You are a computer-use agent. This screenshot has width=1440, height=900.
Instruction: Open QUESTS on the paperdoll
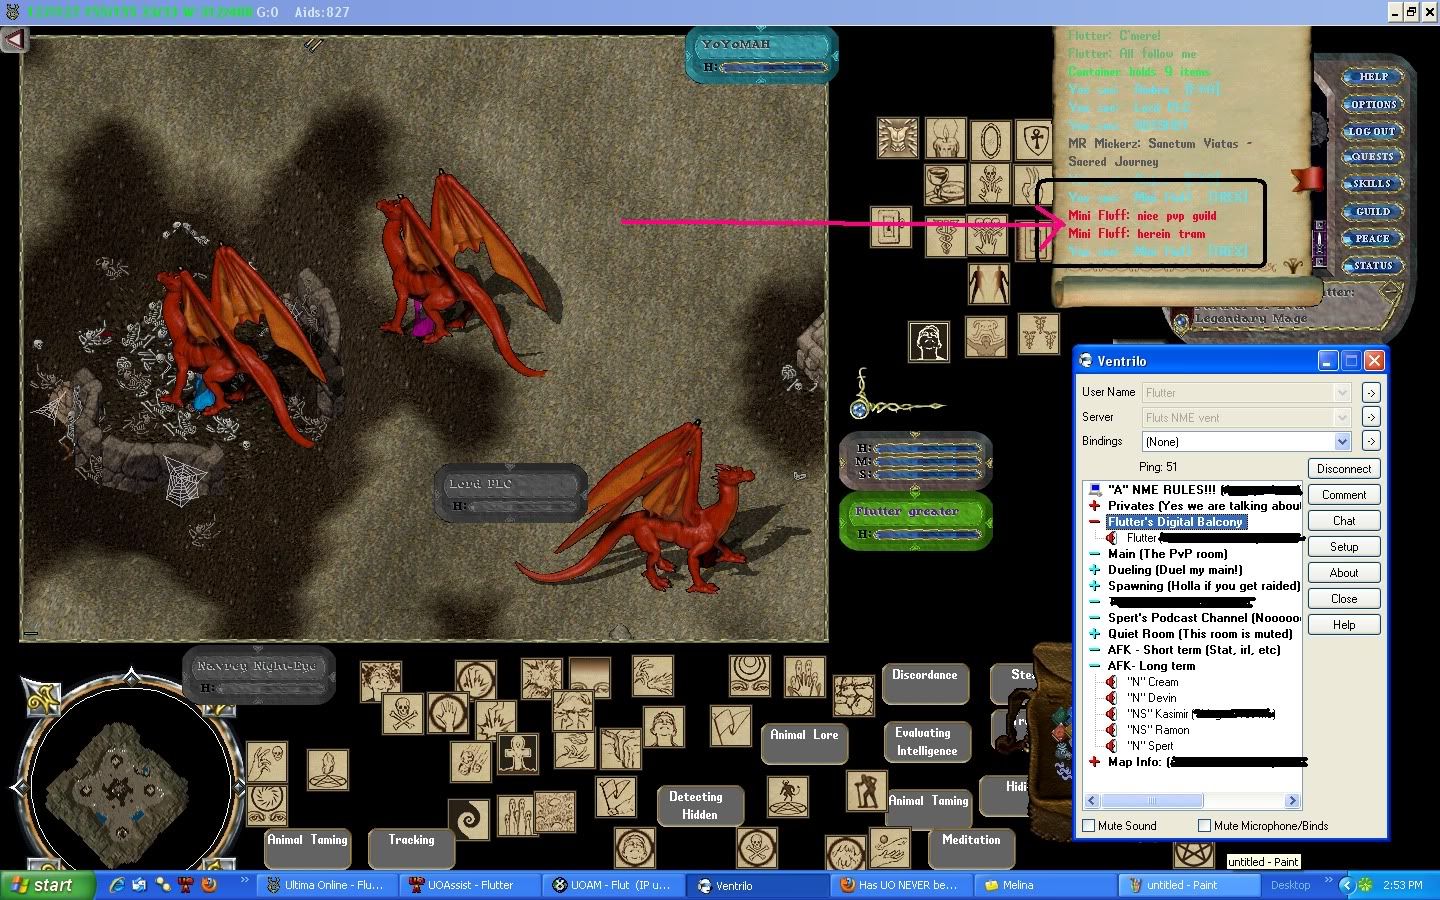[x=1371, y=157]
